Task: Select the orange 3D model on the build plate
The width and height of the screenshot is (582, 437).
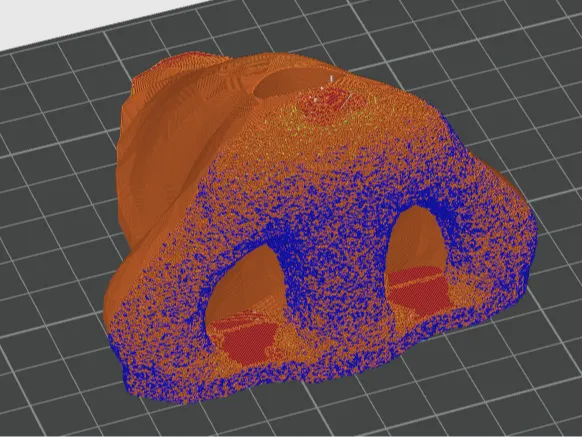Action: pyautogui.click(x=319, y=228)
